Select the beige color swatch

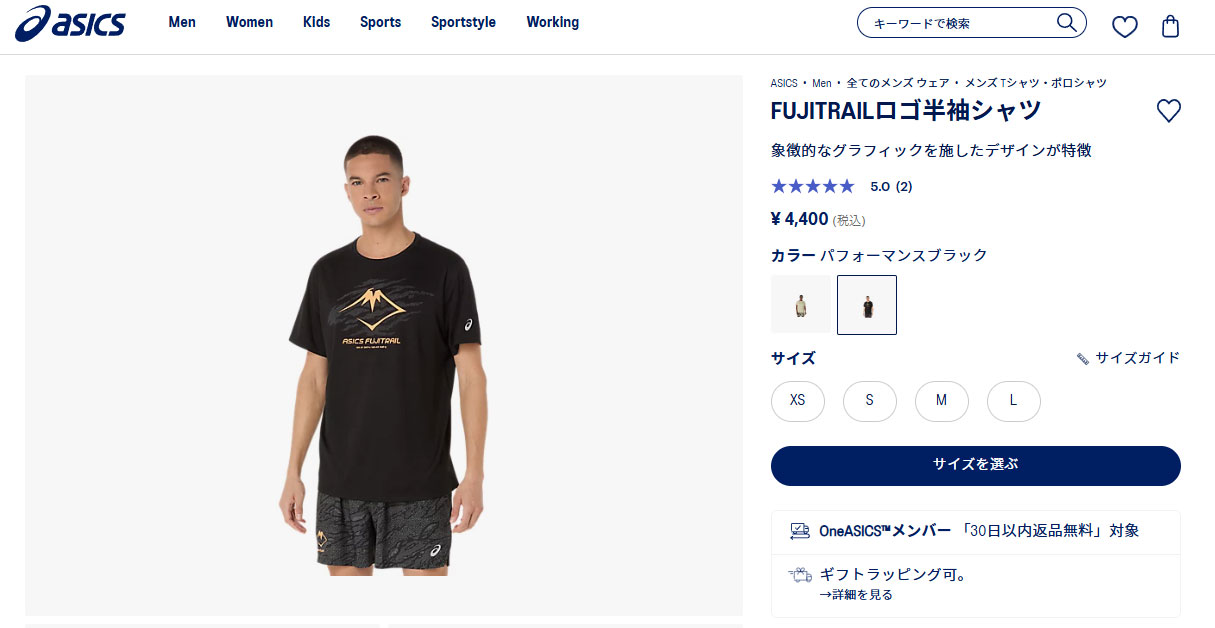800,305
